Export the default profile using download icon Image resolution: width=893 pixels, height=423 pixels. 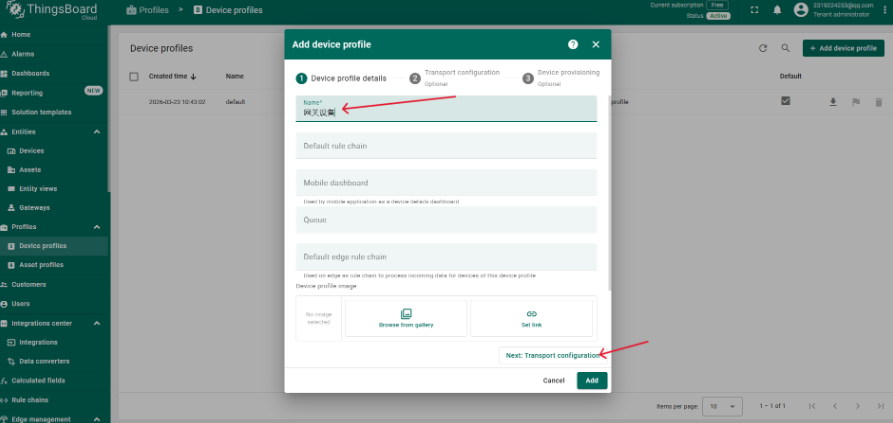pos(832,101)
